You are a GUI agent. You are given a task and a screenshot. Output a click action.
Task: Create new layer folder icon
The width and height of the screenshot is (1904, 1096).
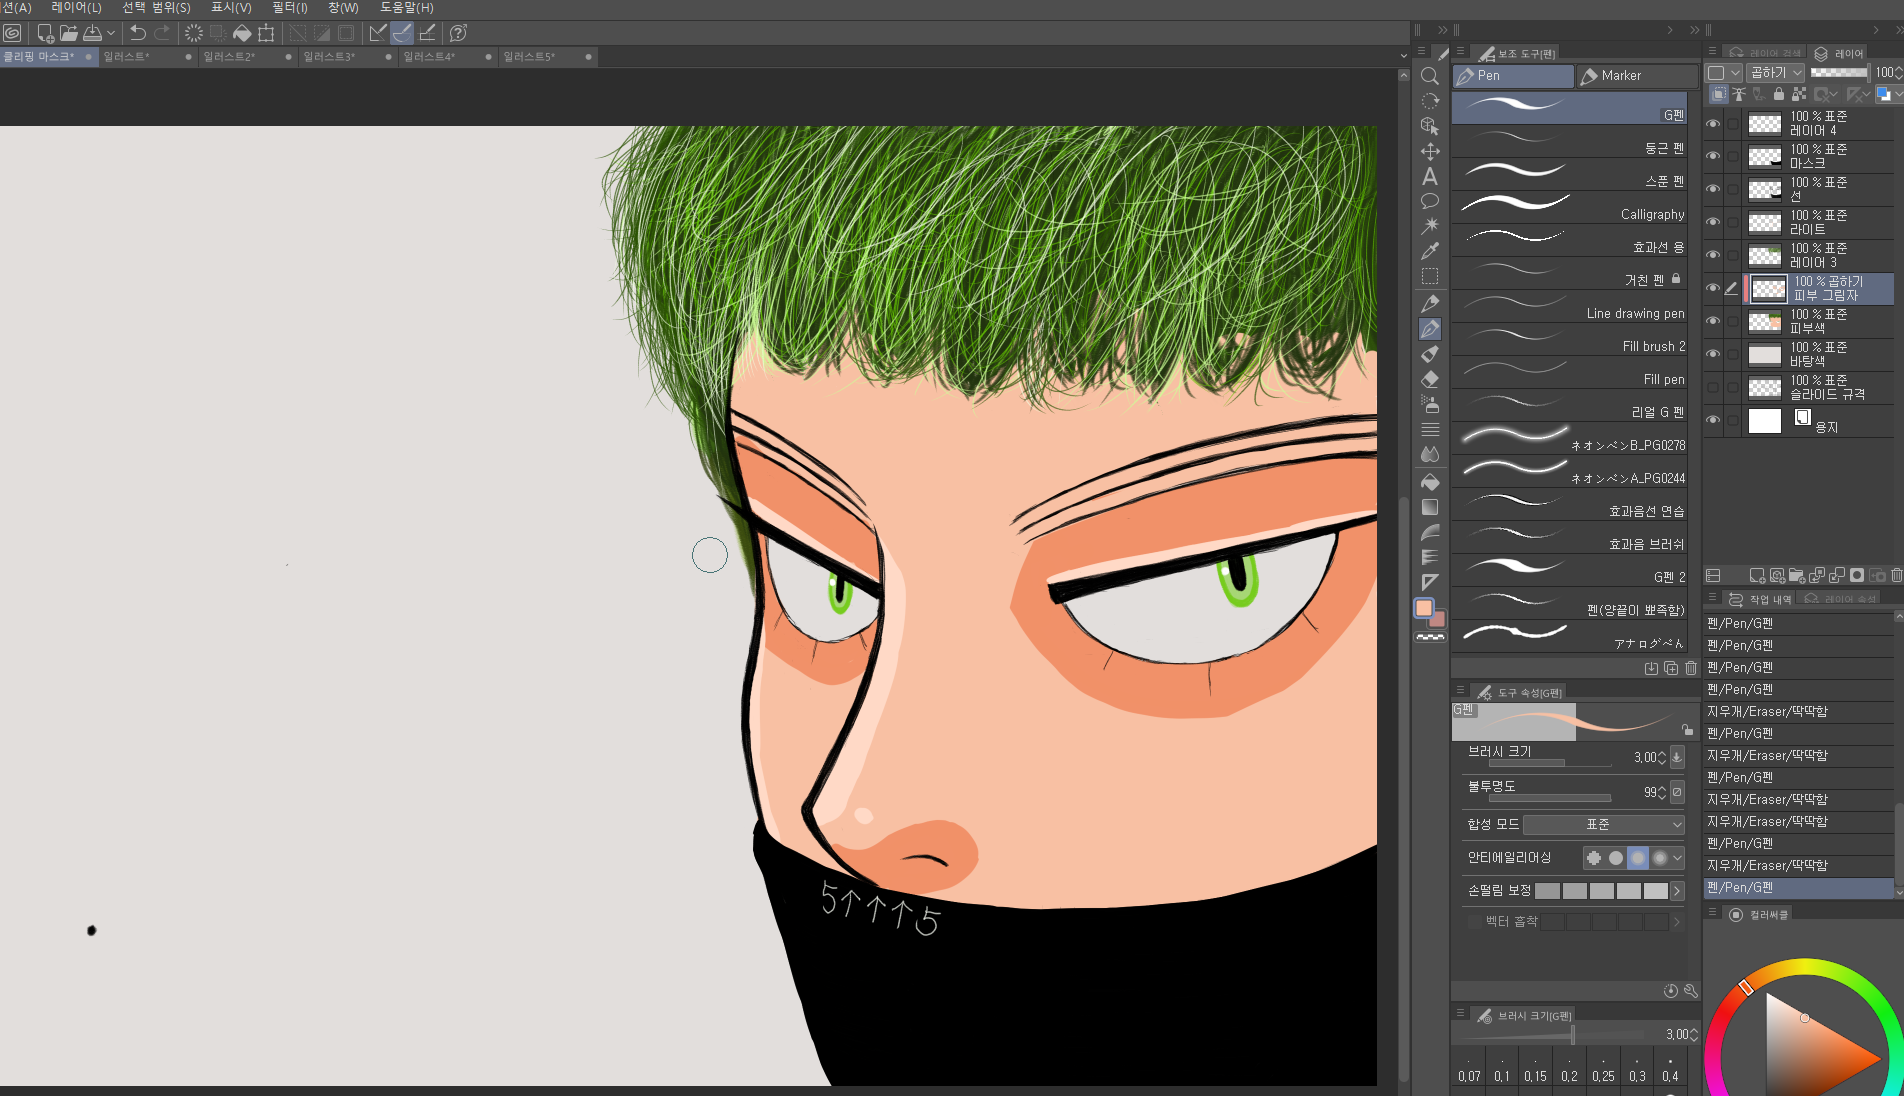click(x=1796, y=575)
